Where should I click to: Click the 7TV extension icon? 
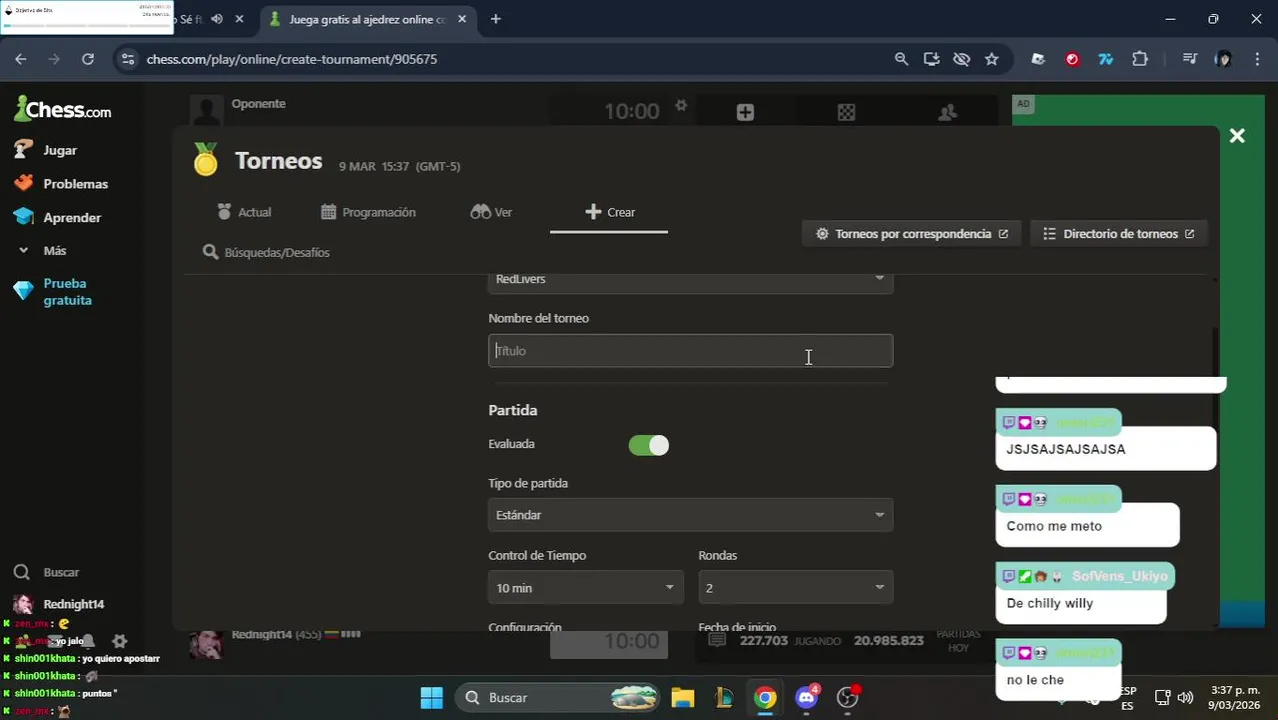1105,59
